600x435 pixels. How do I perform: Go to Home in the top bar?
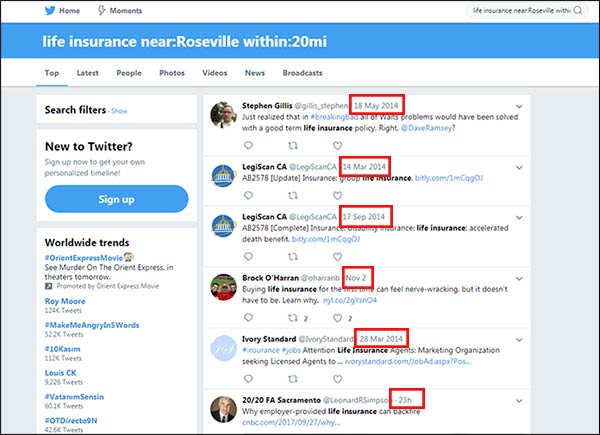(x=69, y=11)
